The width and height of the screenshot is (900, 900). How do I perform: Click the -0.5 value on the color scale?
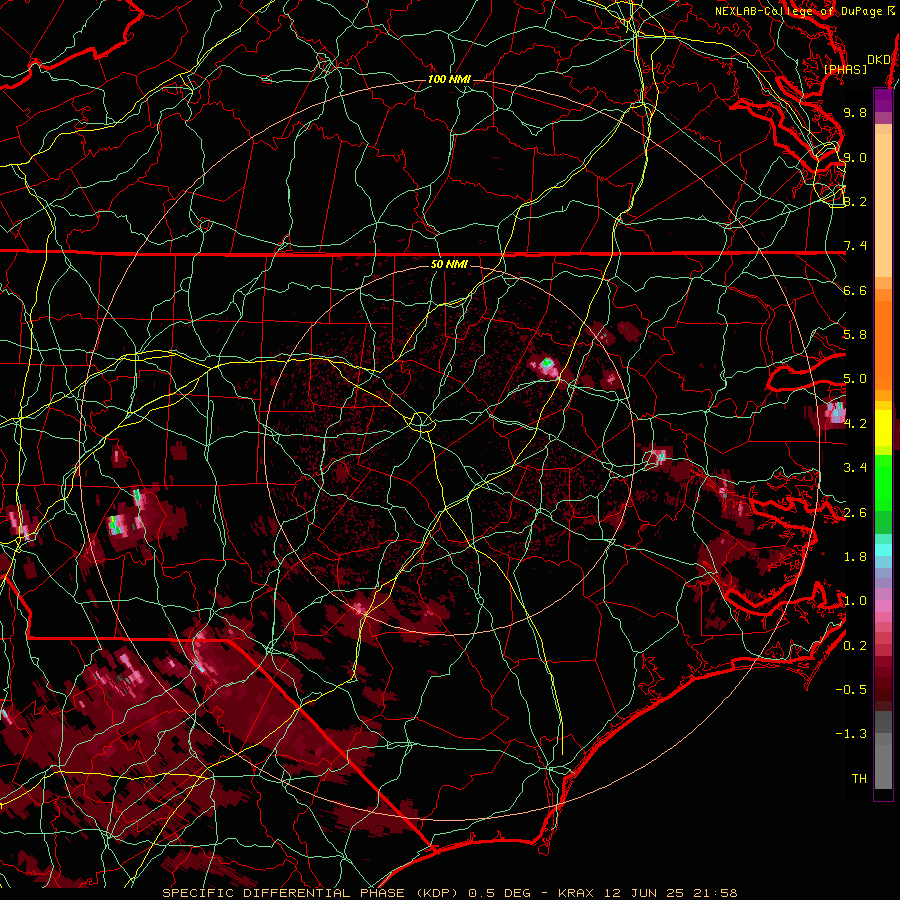click(x=851, y=690)
